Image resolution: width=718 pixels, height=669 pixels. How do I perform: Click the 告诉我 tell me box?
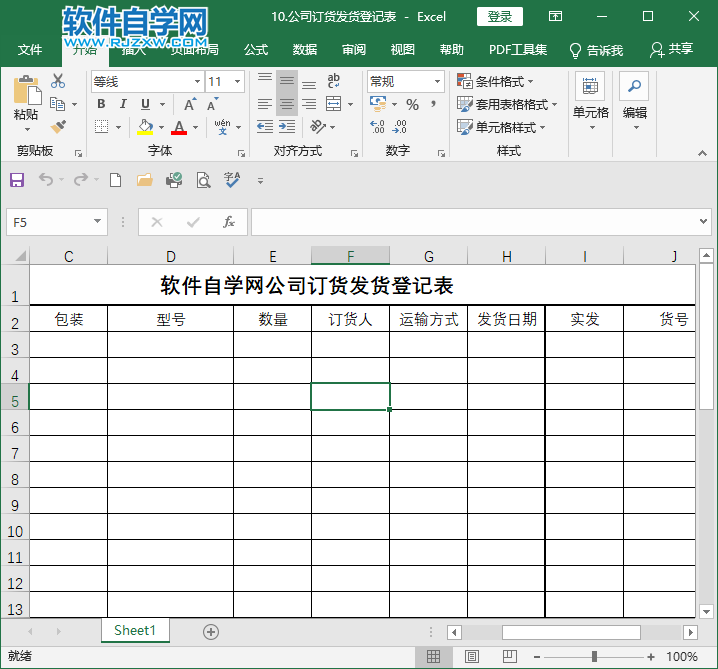coord(596,50)
